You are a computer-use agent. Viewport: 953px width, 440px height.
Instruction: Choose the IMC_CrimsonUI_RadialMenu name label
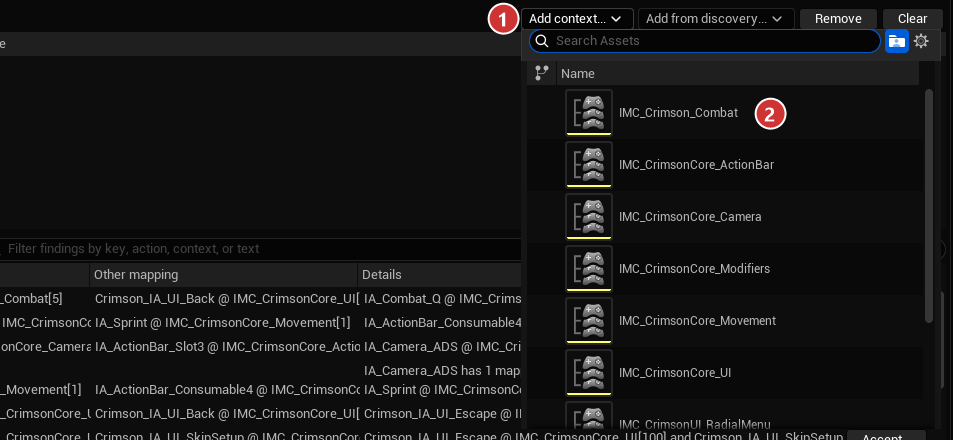coord(695,424)
